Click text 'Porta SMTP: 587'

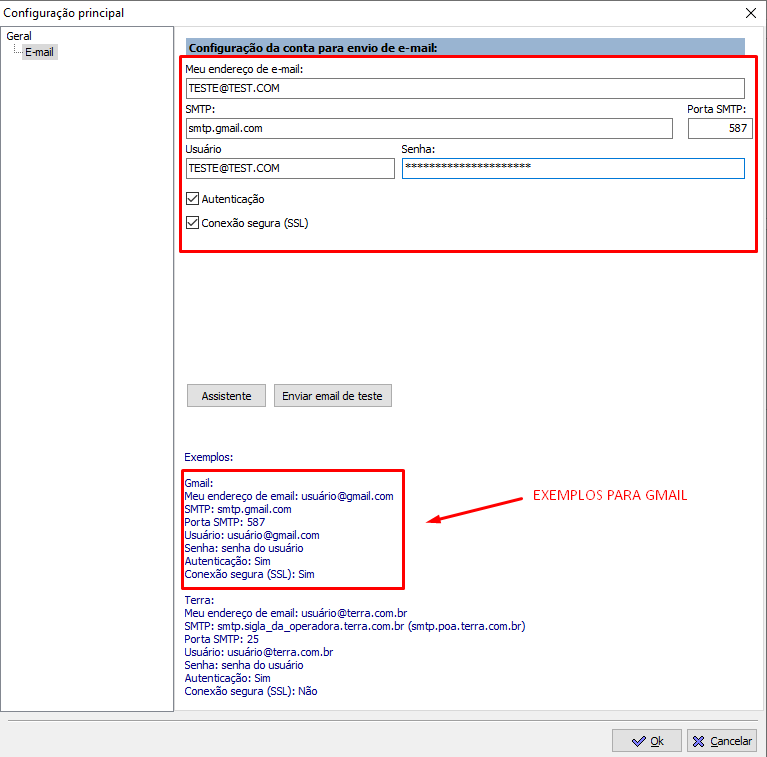(225, 522)
